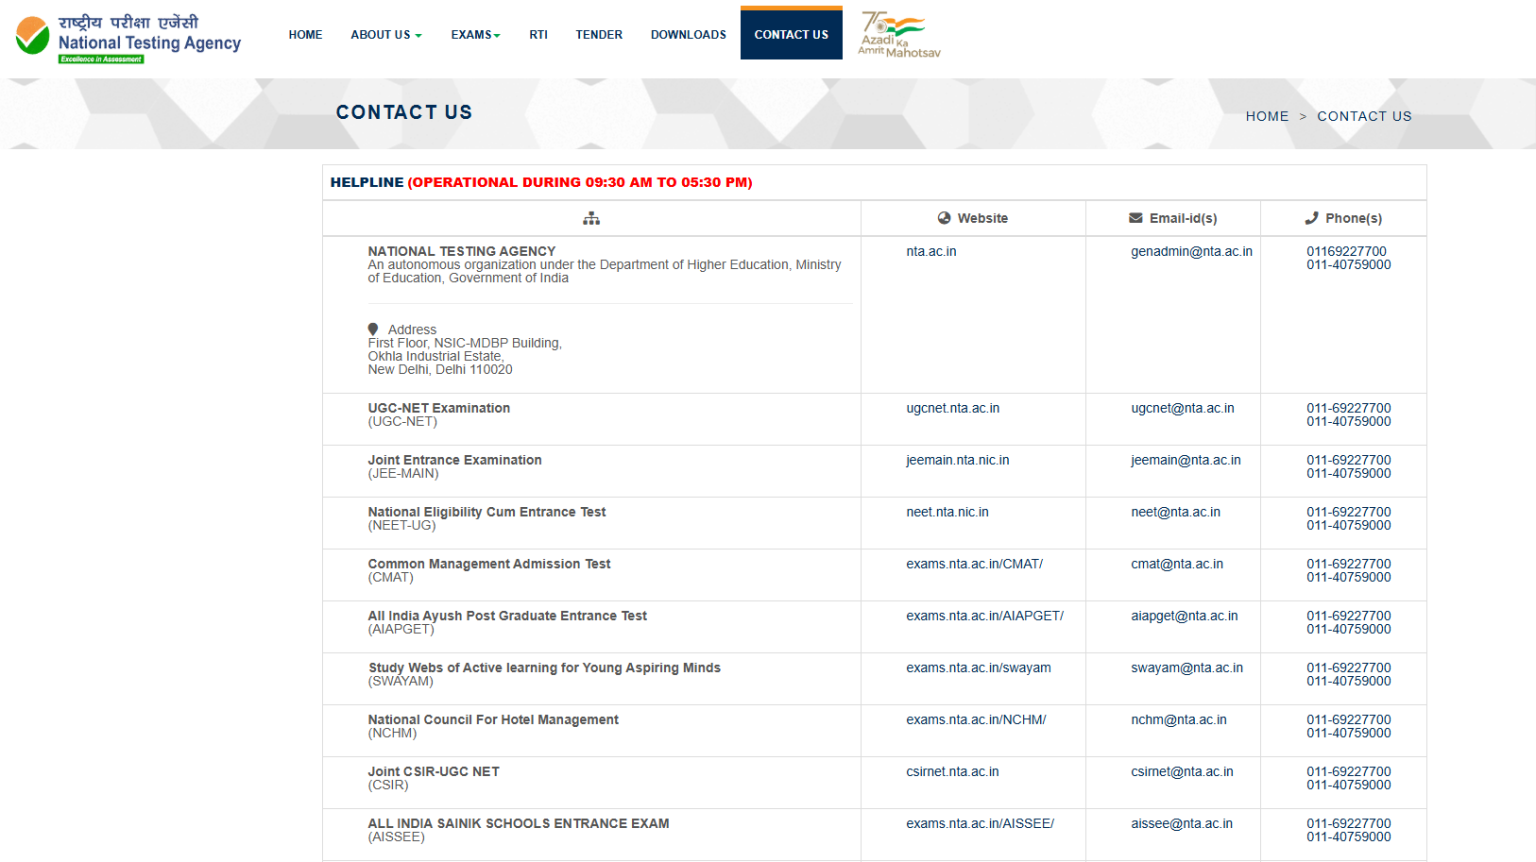Click HOME in the breadcrumb trail
This screenshot has width=1536, height=862.
1267,116
